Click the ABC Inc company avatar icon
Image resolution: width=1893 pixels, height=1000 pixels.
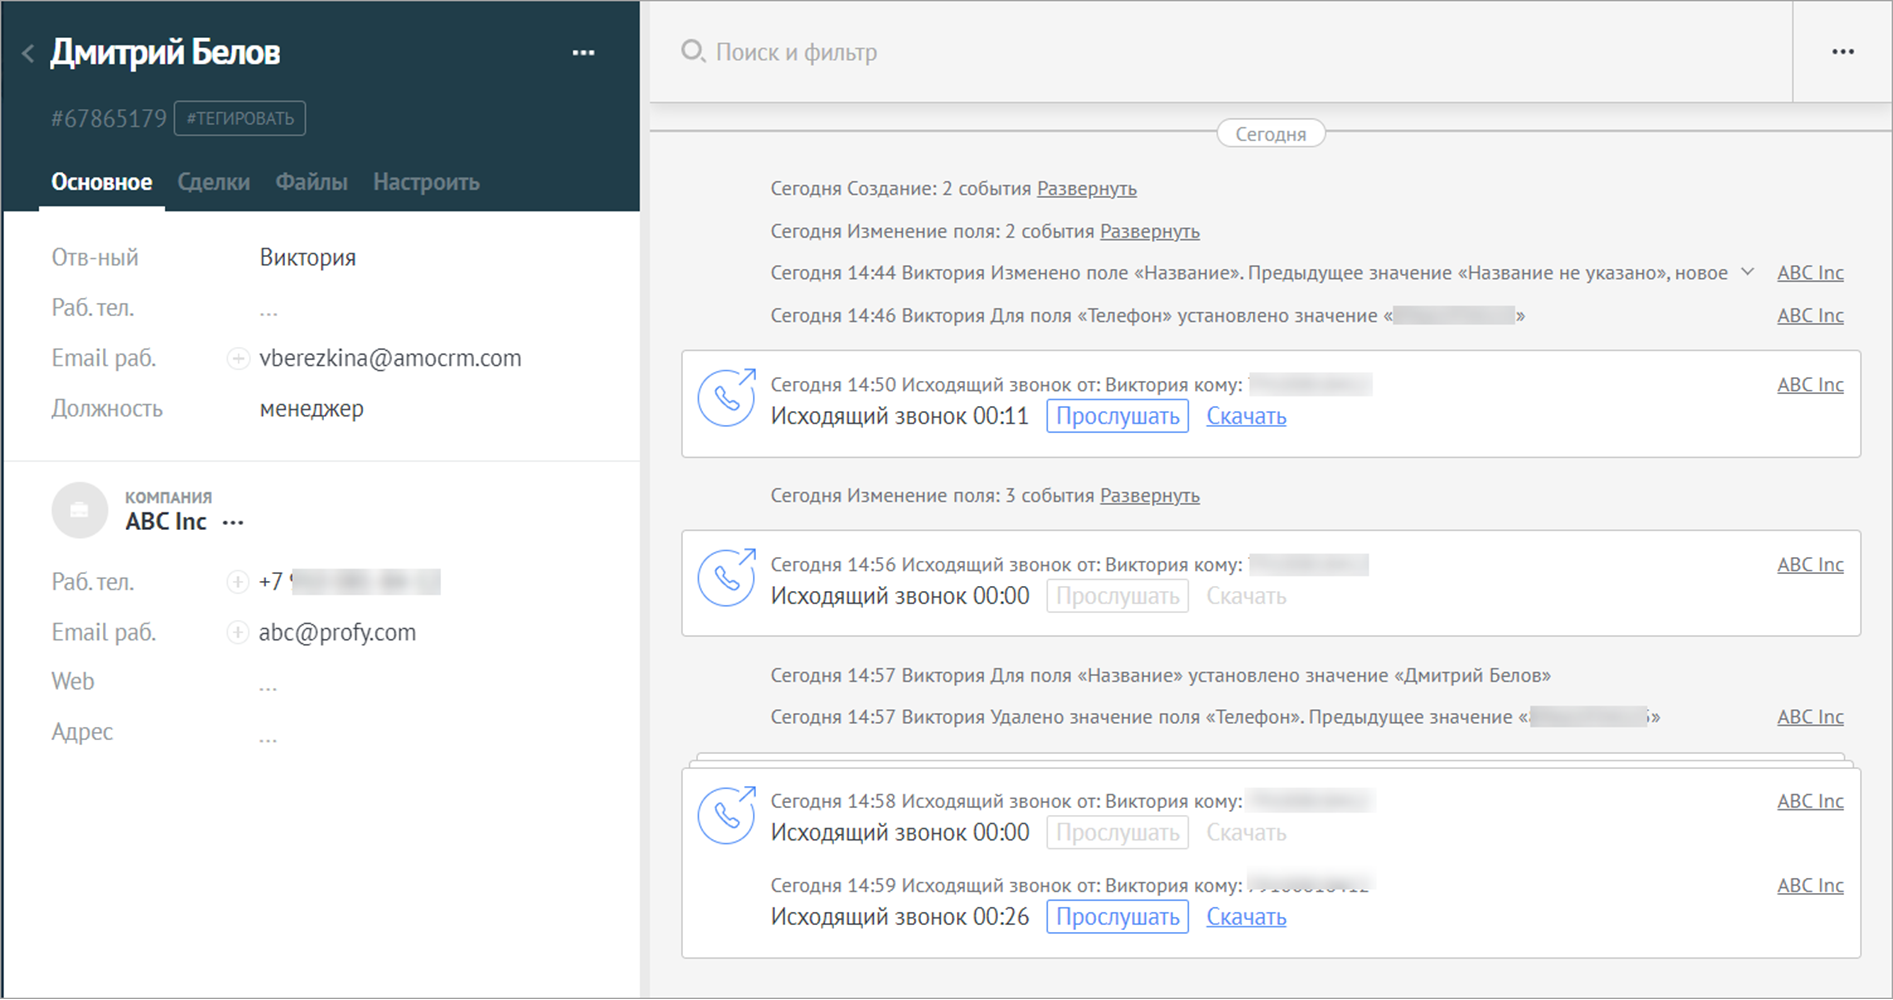pos(79,510)
